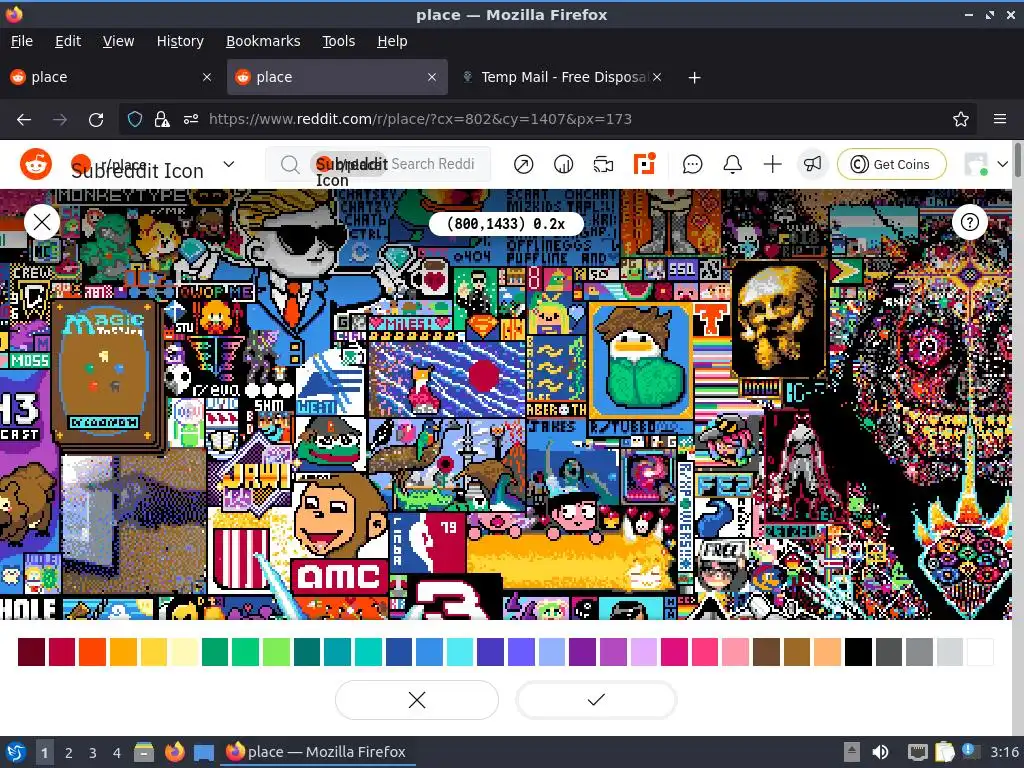Open the notifications bell
Image resolution: width=1024 pixels, height=768 pixels.
pyautogui.click(x=733, y=165)
